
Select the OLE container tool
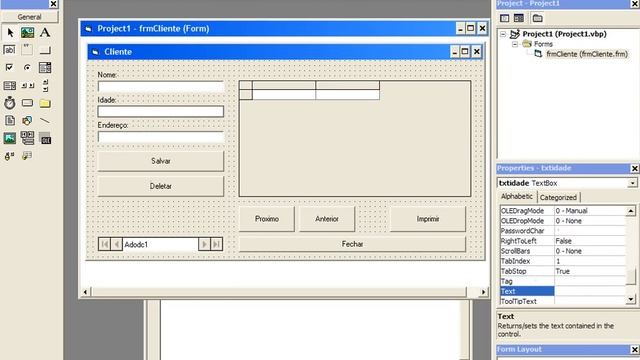tap(45, 138)
